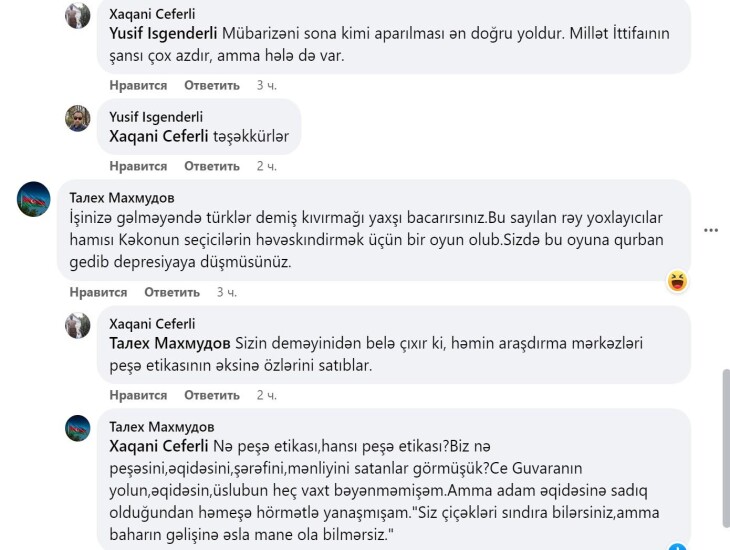The image size is (730, 550).
Task: Like Талех Махмудов's comment about depresiya
Action: pyautogui.click(x=98, y=292)
